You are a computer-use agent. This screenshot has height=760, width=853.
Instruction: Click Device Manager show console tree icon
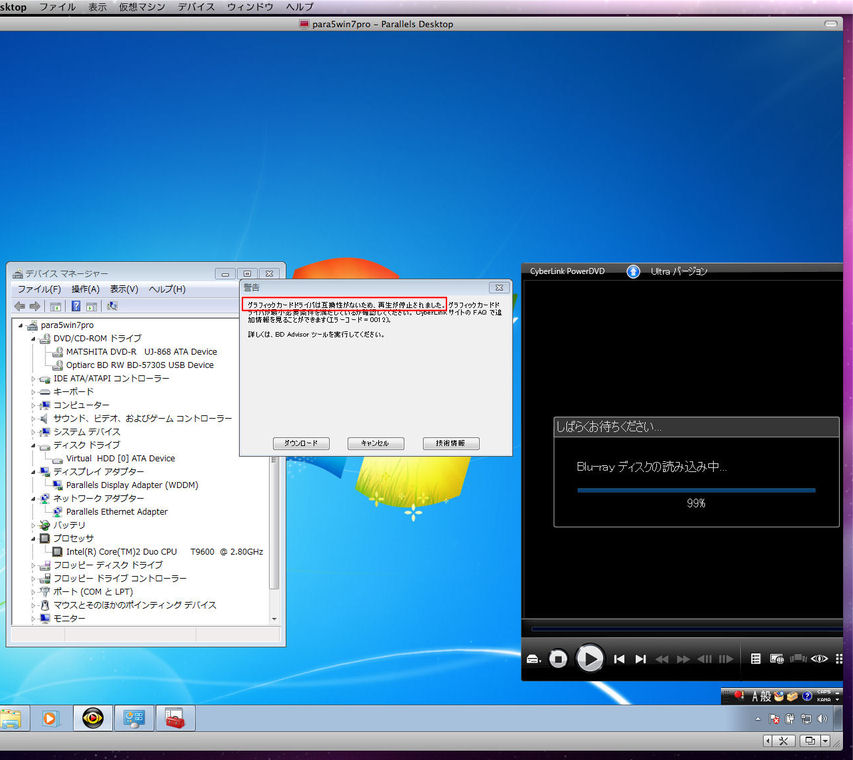click(x=55, y=306)
